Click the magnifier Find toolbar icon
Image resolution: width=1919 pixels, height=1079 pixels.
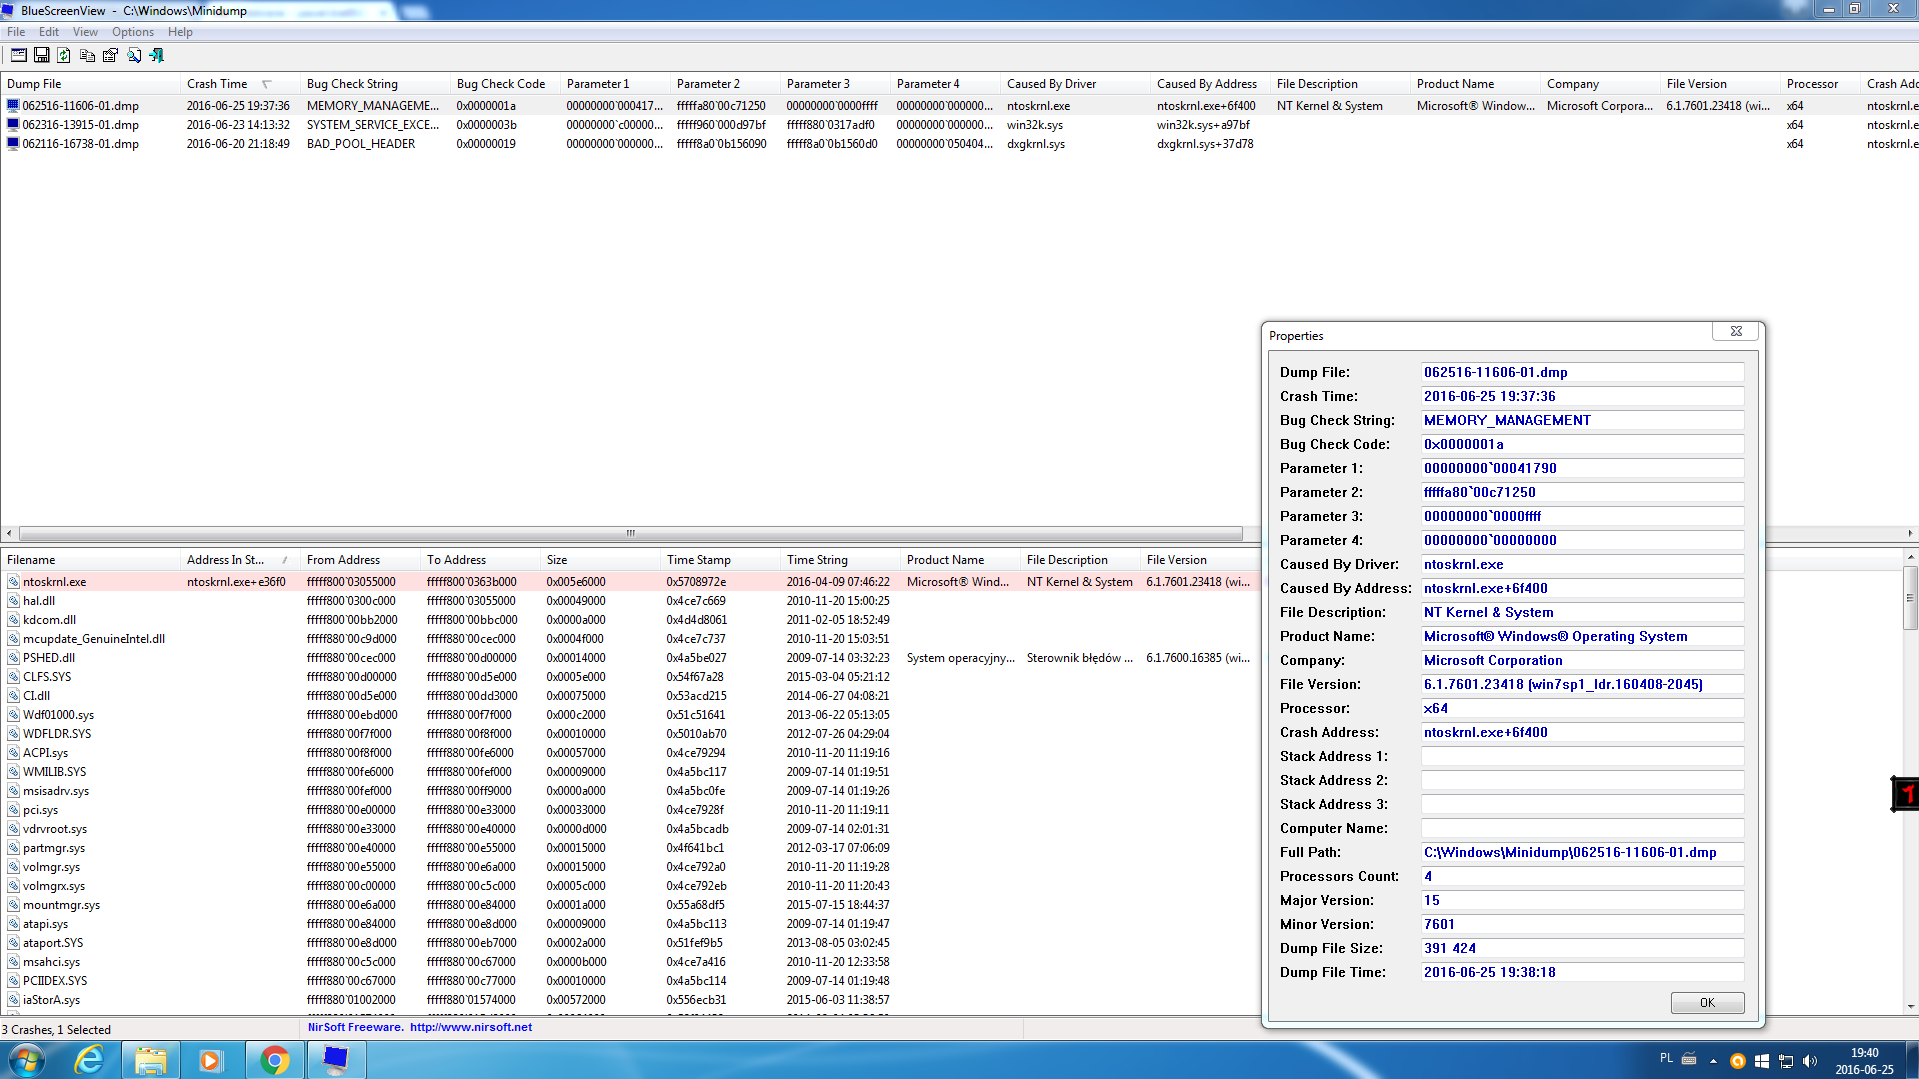tap(134, 55)
